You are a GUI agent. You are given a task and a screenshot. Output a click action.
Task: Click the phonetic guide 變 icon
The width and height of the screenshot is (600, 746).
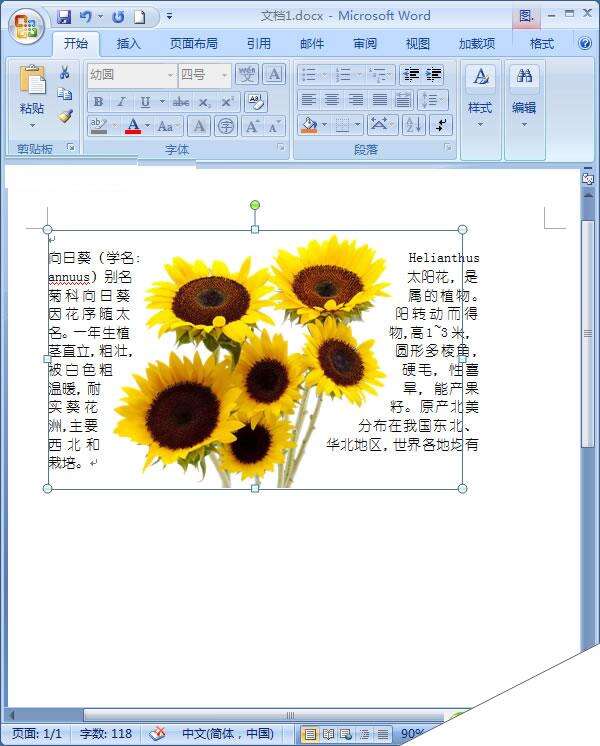point(247,75)
